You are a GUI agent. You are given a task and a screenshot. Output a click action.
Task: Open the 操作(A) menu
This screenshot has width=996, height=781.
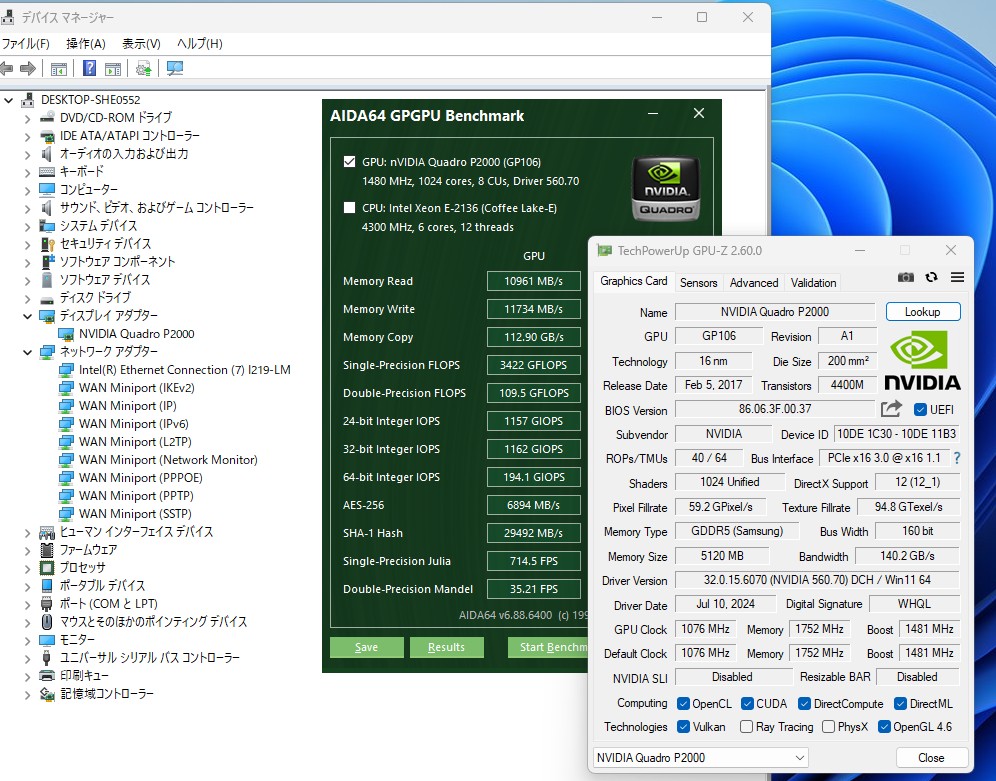[86, 44]
